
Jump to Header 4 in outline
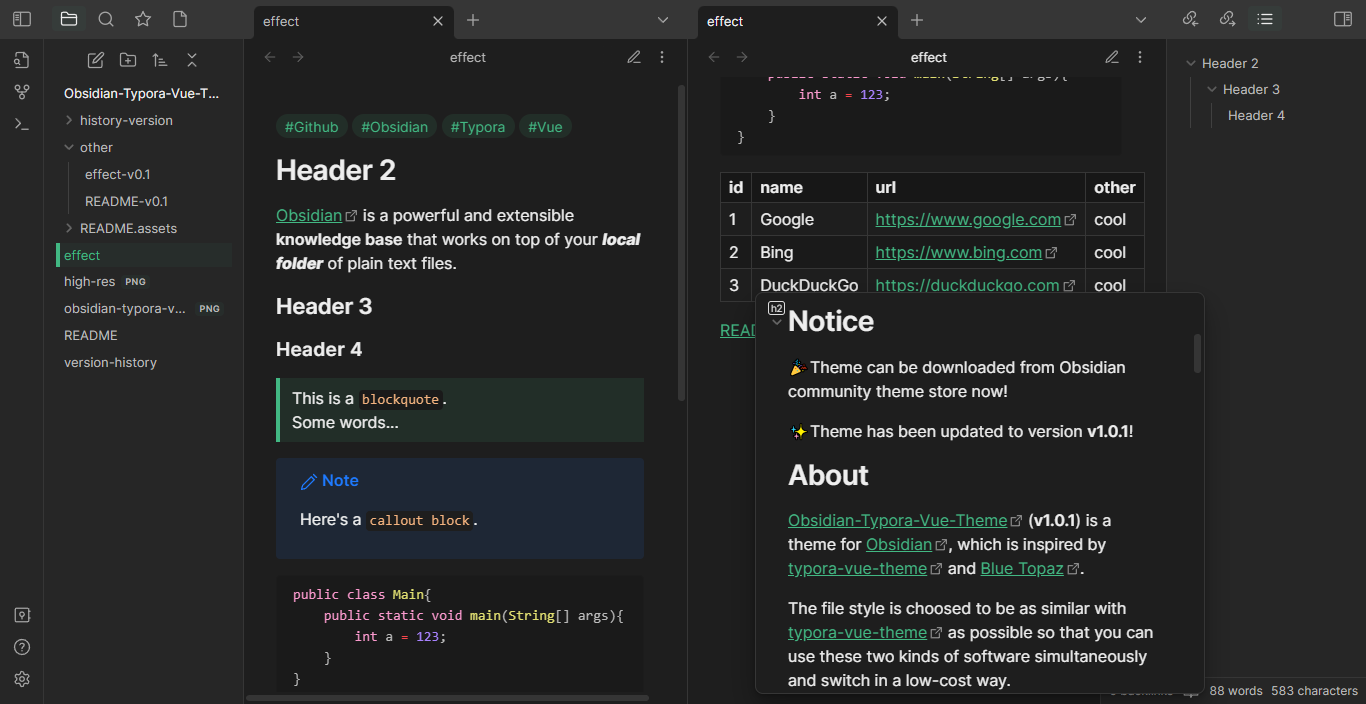[1256, 115]
